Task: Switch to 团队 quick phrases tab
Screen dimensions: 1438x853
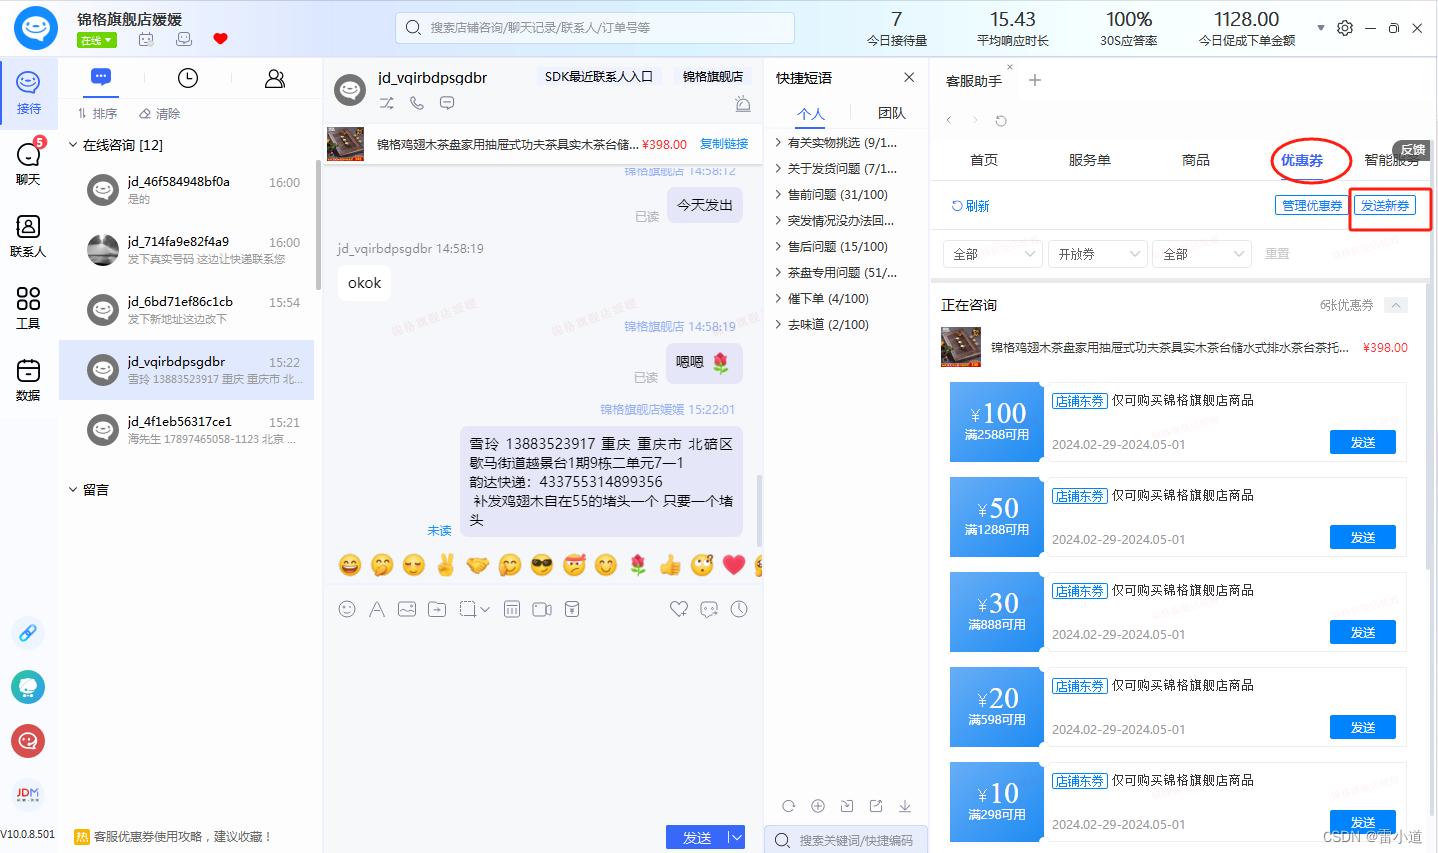Action: click(x=891, y=113)
